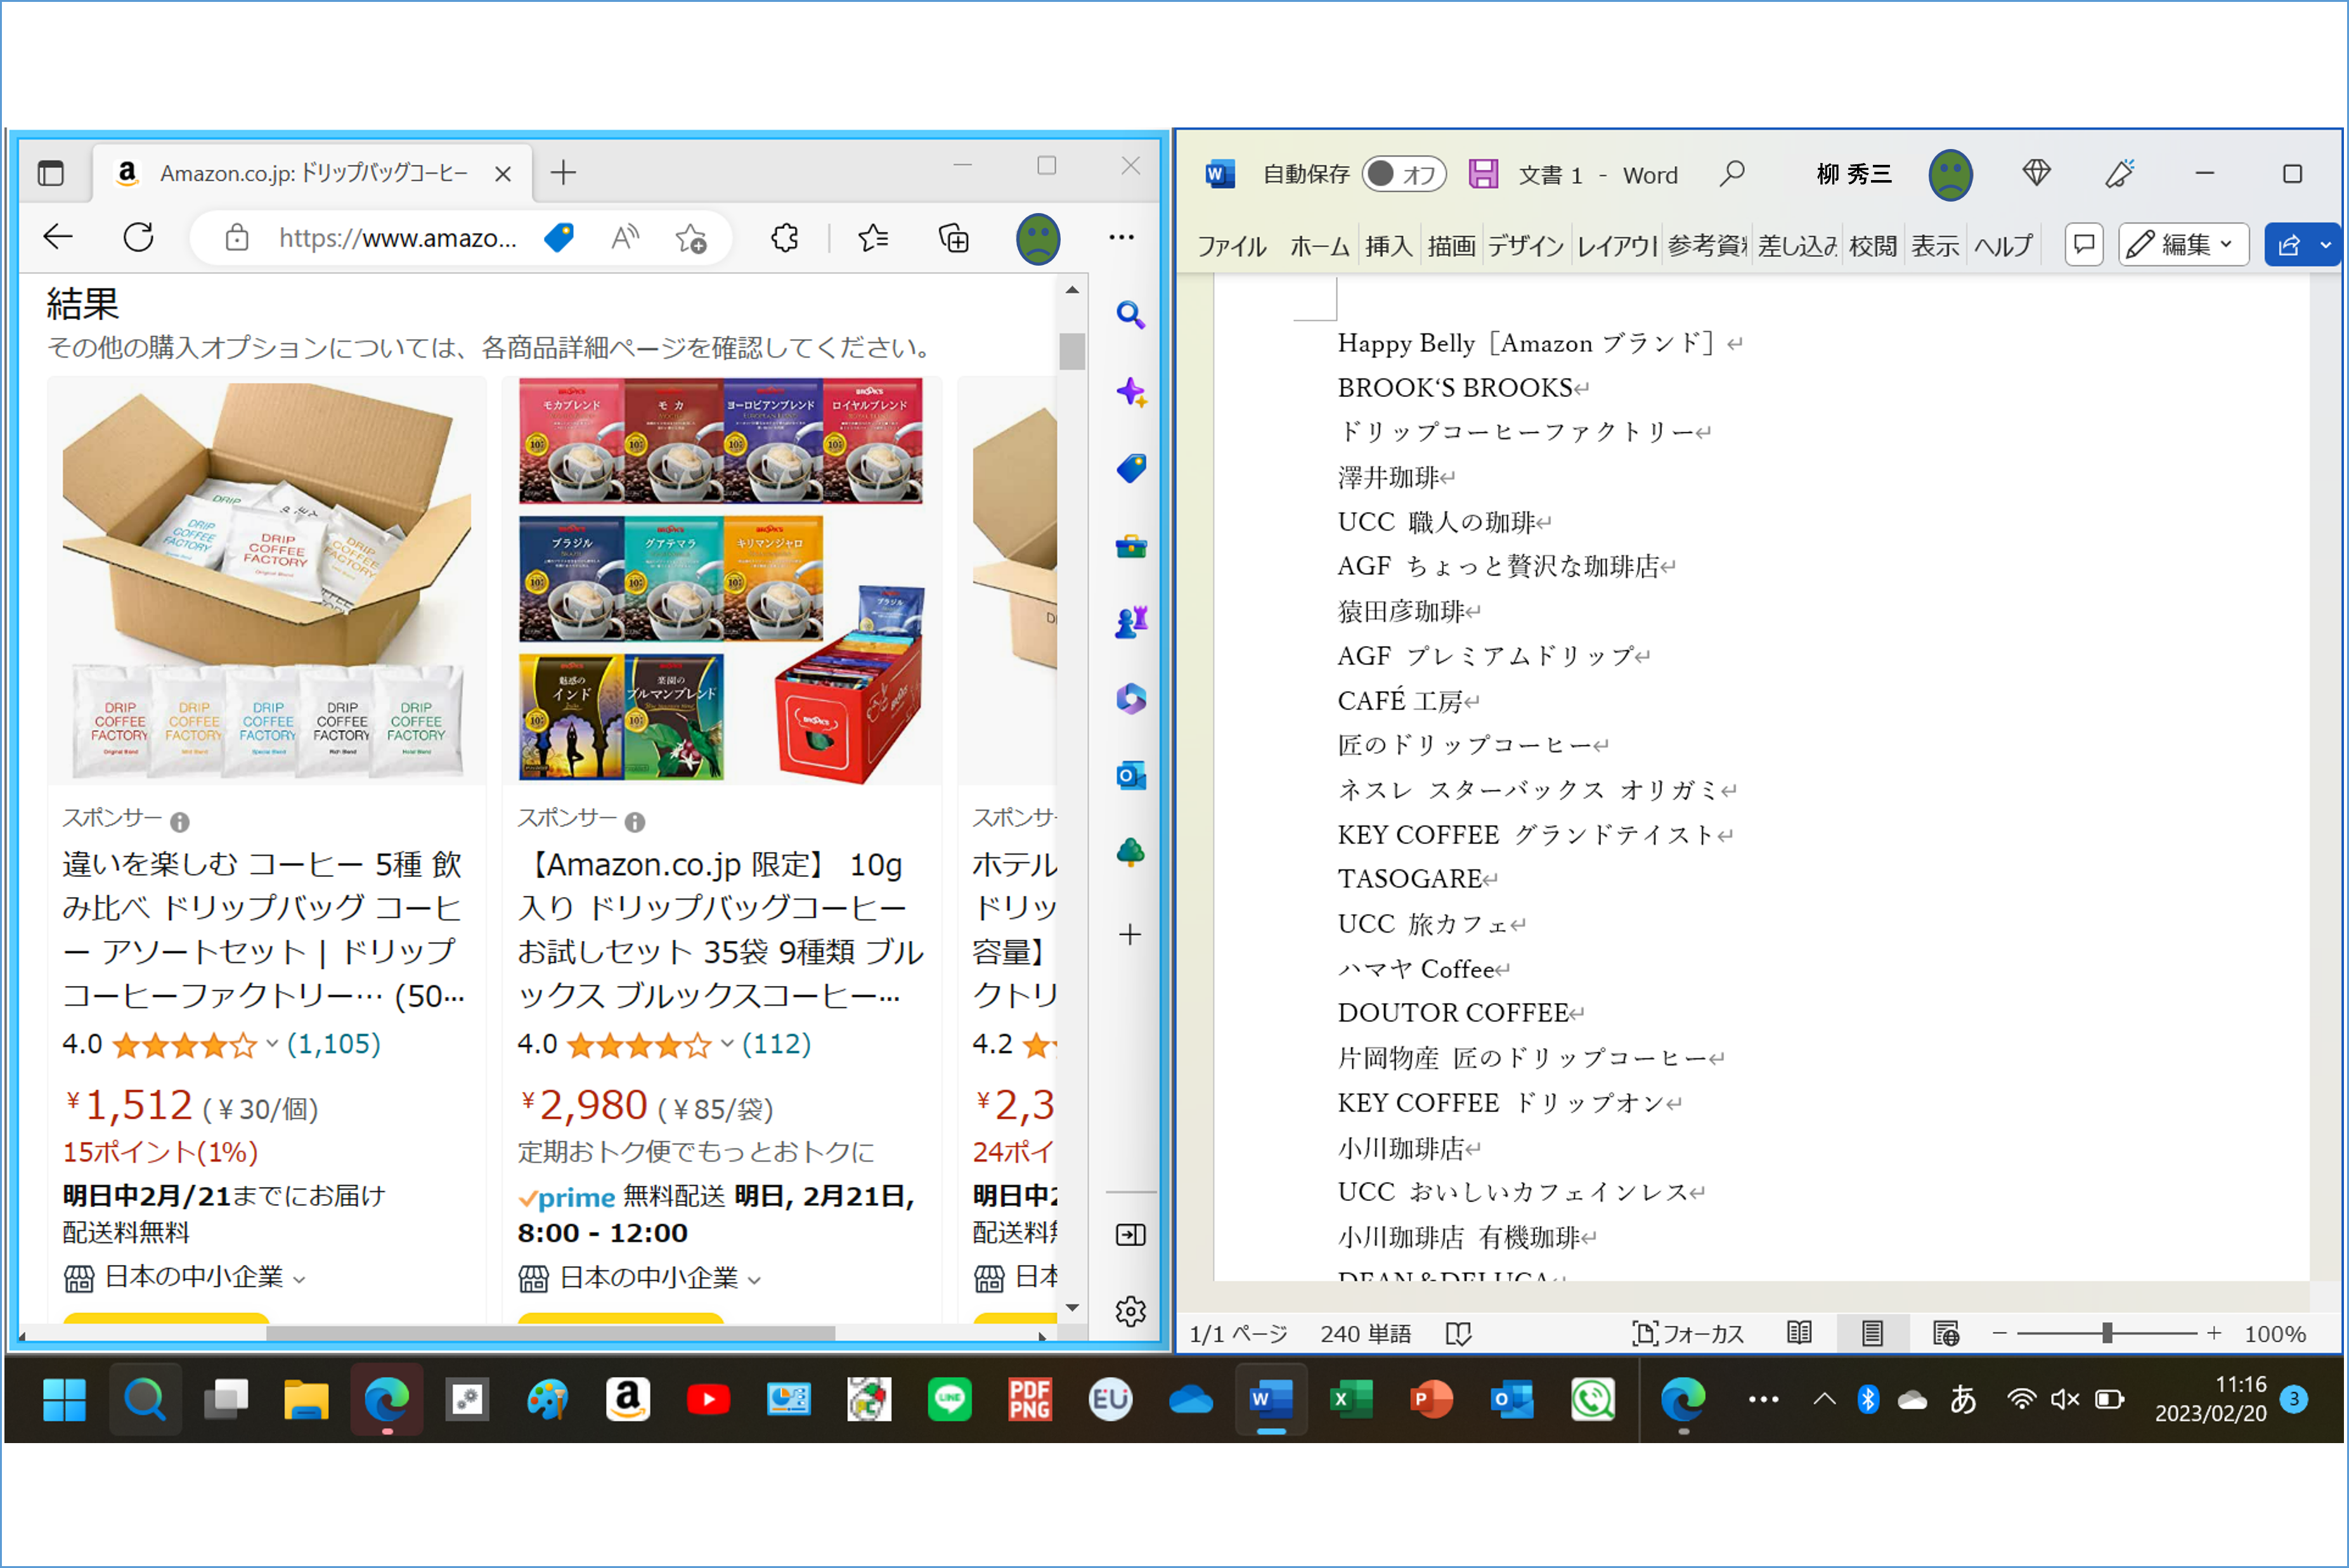Viewport: 2349px width, 1568px height.
Task: Switch to Word Web Layout view
Action: tap(1946, 1333)
